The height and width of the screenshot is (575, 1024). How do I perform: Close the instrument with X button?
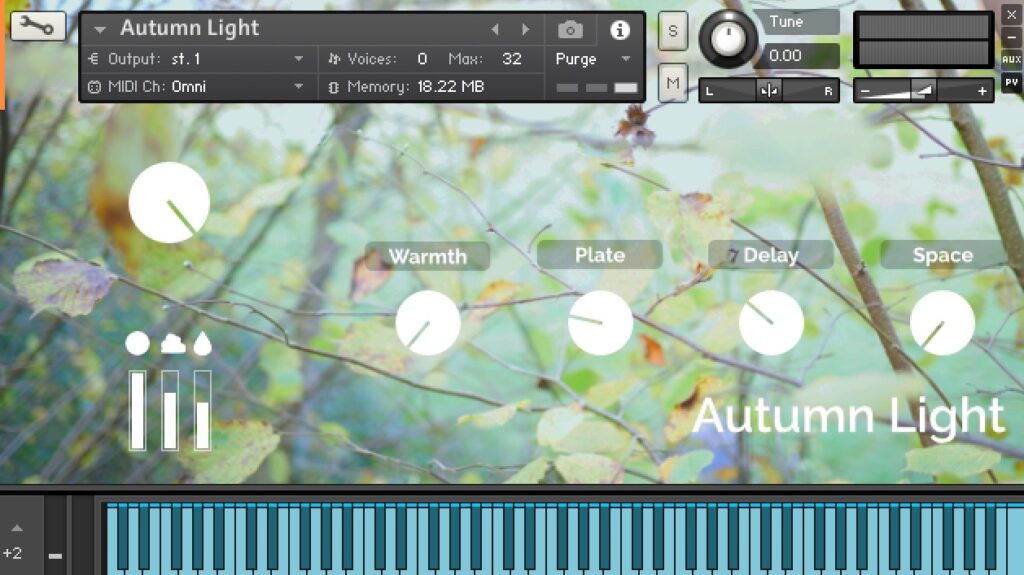[x=1011, y=14]
